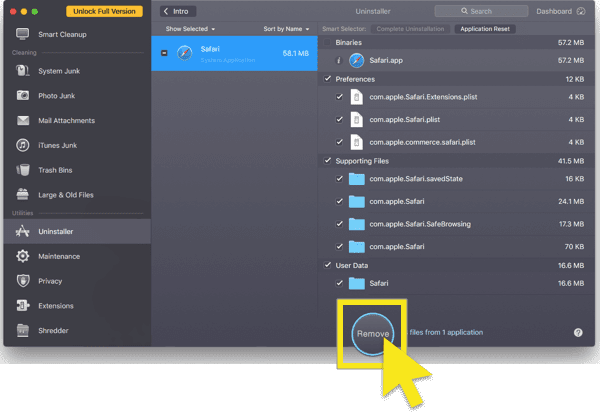Open the Maintenance utility
The image size is (600, 414).
(58, 256)
